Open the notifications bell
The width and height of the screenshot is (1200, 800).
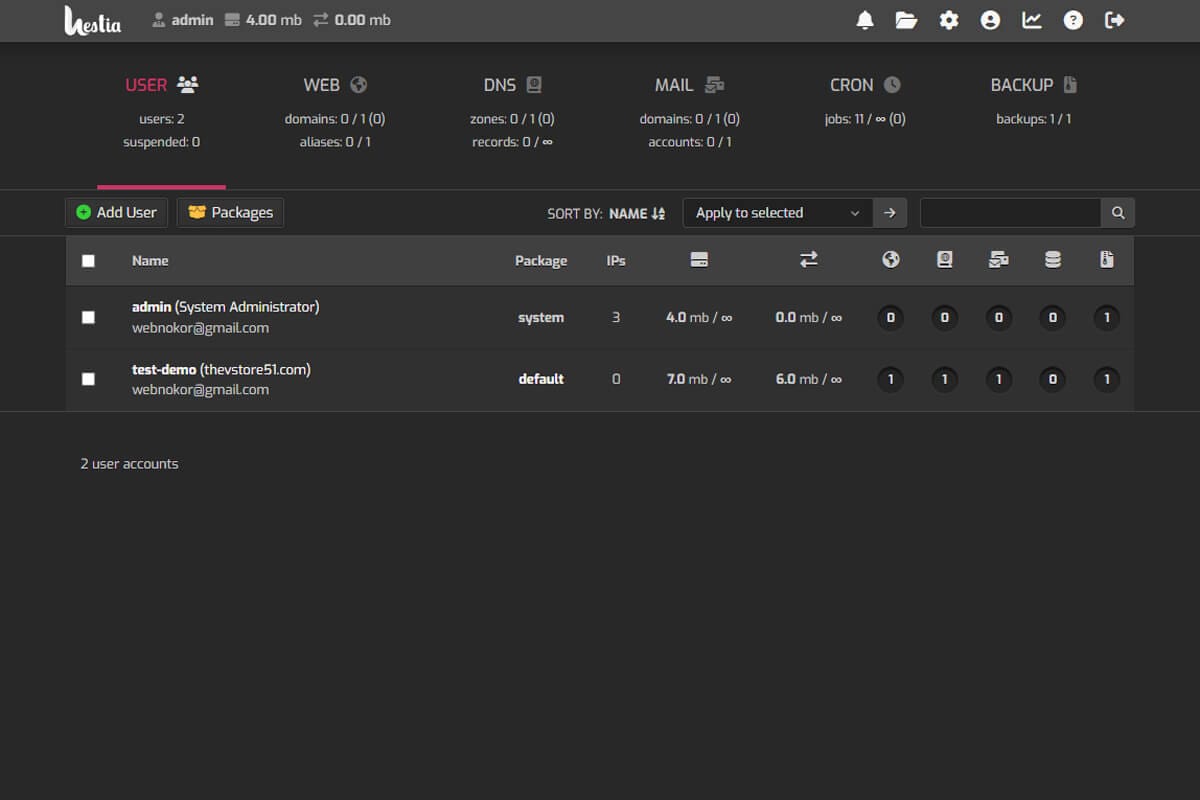click(866, 20)
